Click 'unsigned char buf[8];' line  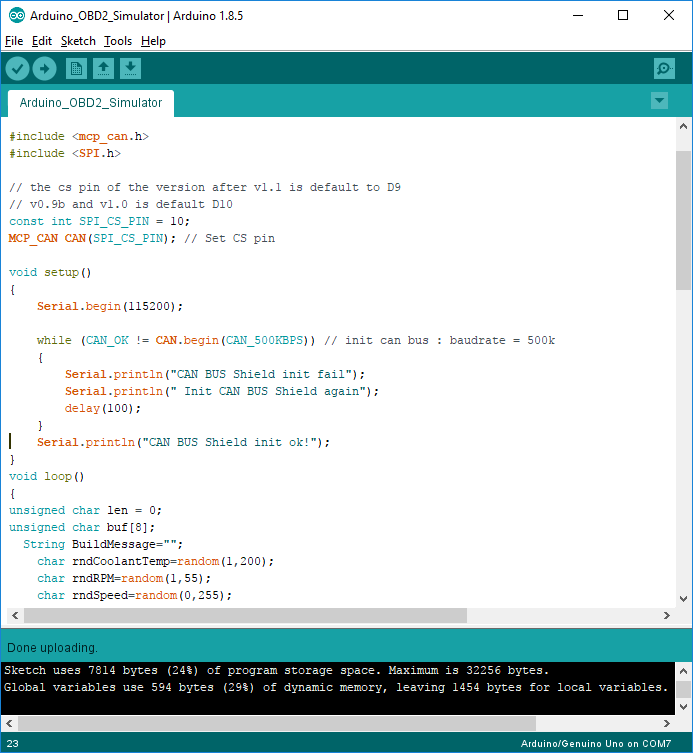82,527
